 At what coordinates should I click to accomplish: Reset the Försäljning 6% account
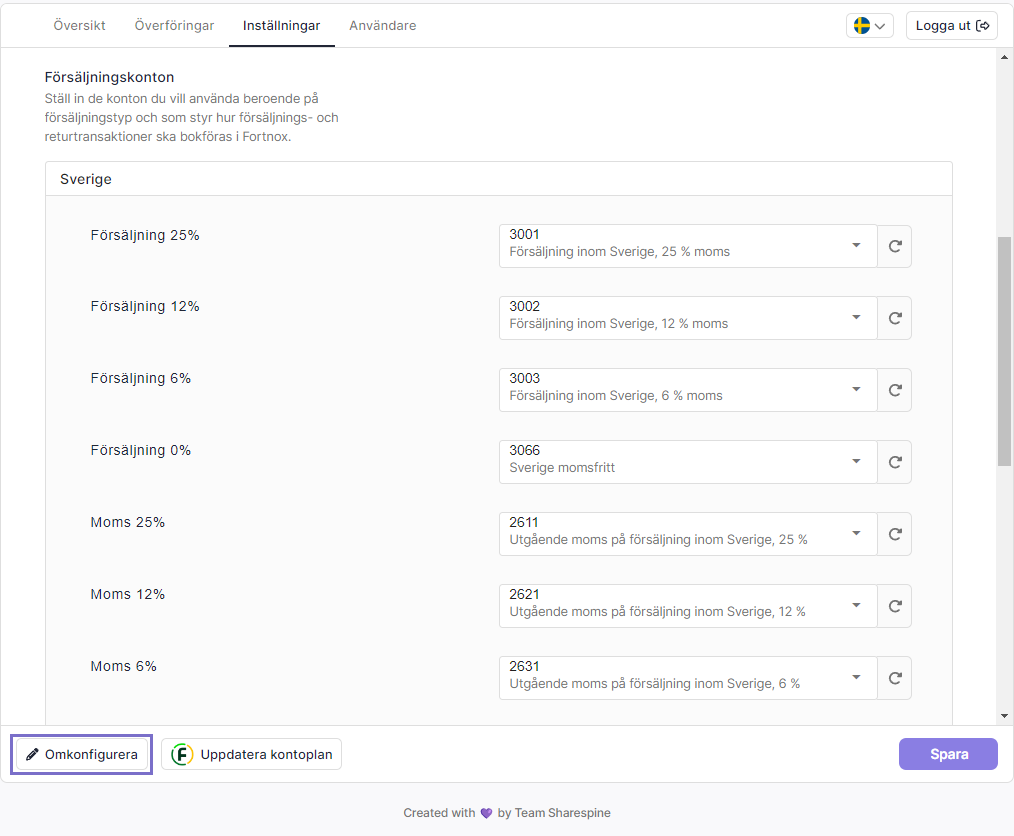tap(895, 390)
